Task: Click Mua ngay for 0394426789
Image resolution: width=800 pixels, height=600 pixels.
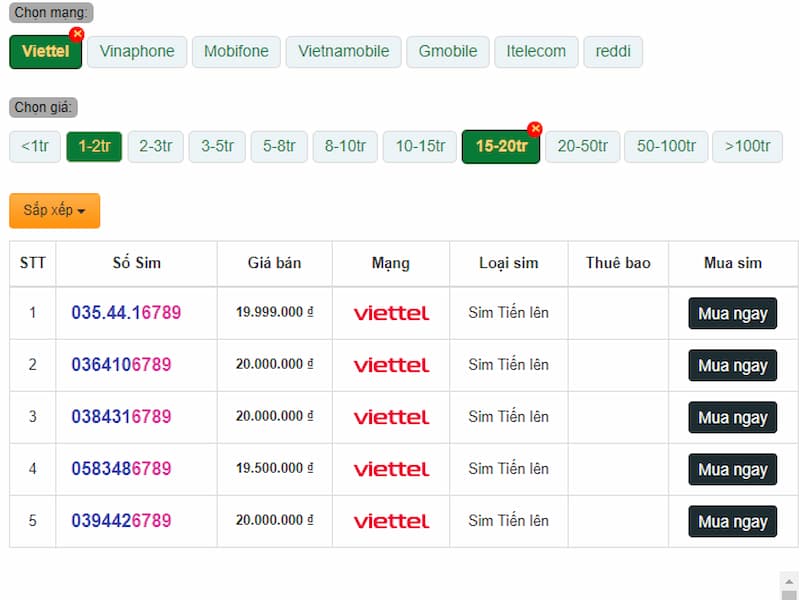Action: pyautogui.click(x=733, y=521)
